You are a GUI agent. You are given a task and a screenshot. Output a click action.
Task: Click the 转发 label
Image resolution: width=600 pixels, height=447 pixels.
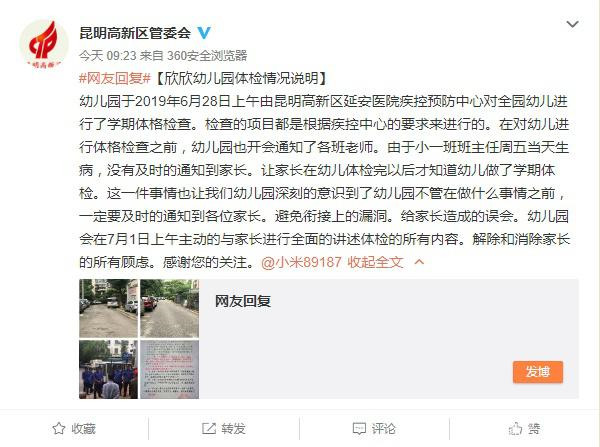(233, 428)
